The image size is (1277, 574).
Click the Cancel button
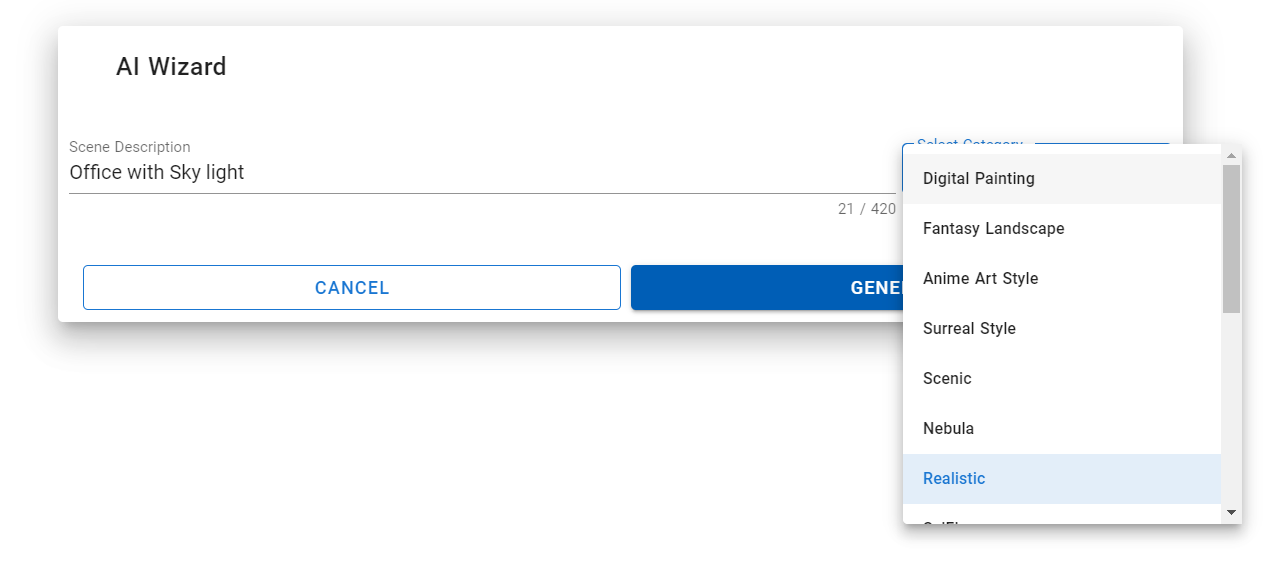pyautogui.click(x=352, y=288)
